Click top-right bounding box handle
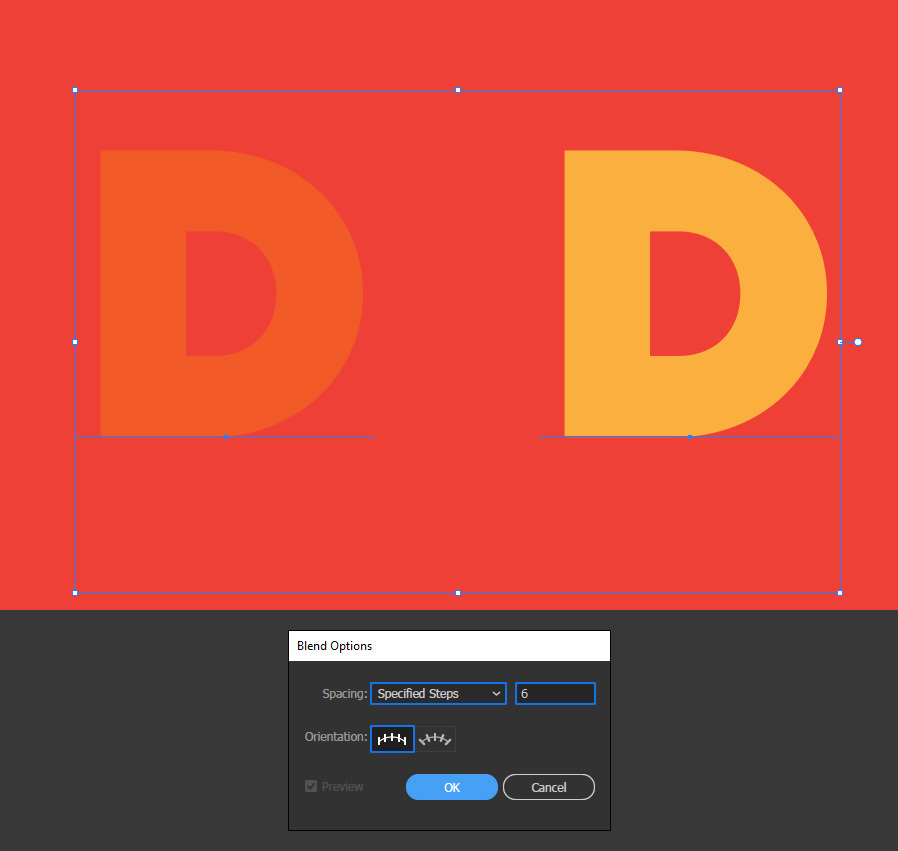Viewport: 898px width, 851px height. coord(840,90)
